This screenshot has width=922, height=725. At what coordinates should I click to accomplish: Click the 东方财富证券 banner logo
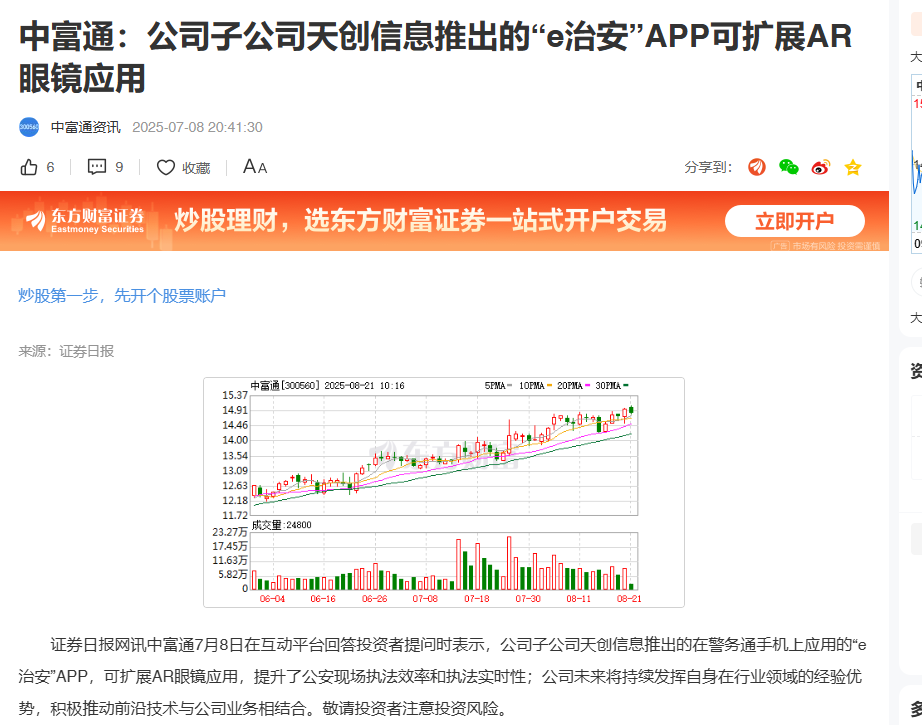click(x=86, y=220)
